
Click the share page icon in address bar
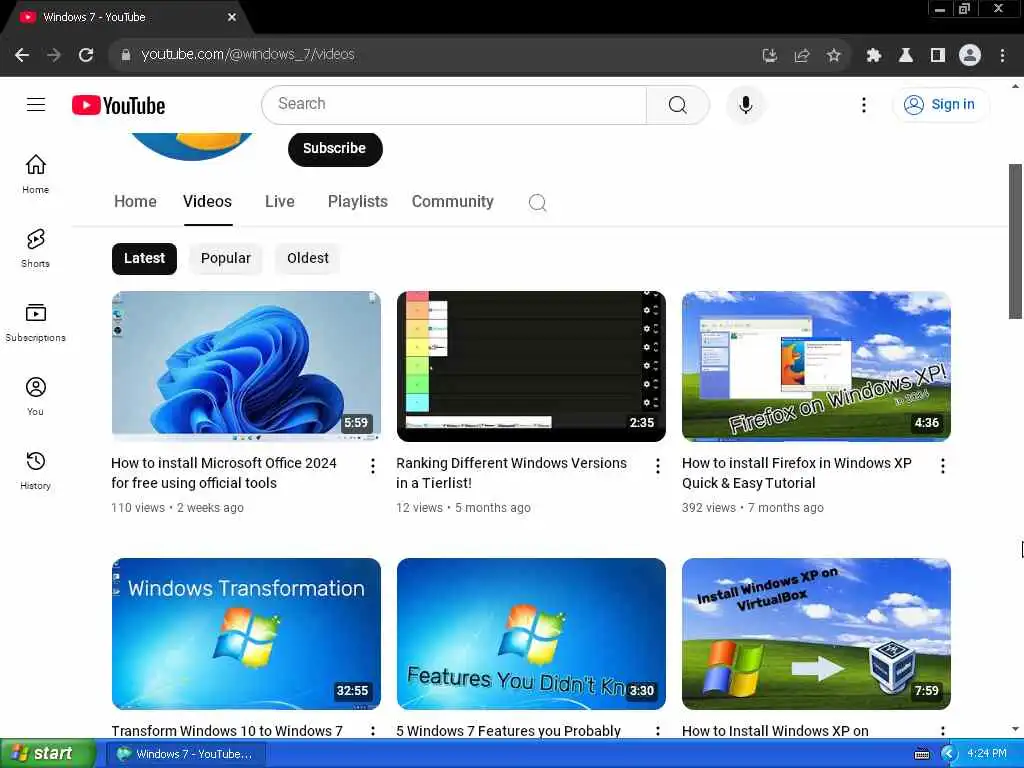802,56
